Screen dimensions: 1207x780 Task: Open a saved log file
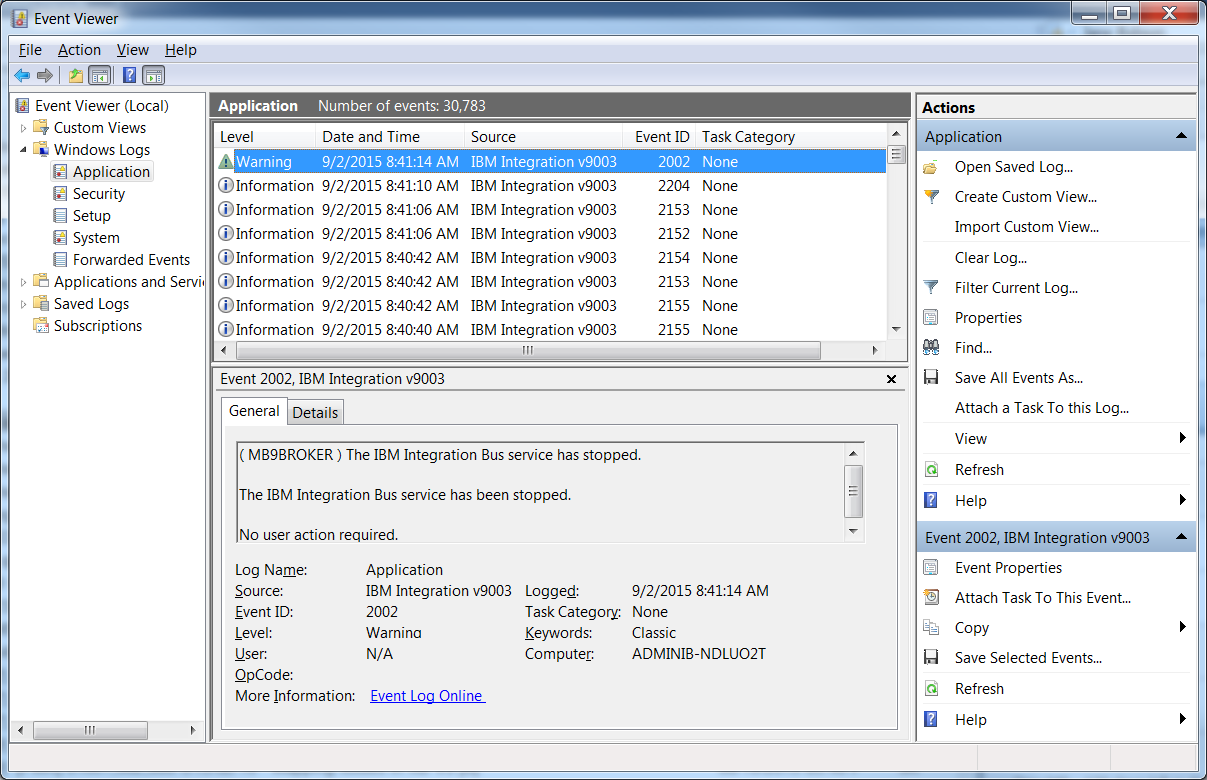pos(1010,167)
